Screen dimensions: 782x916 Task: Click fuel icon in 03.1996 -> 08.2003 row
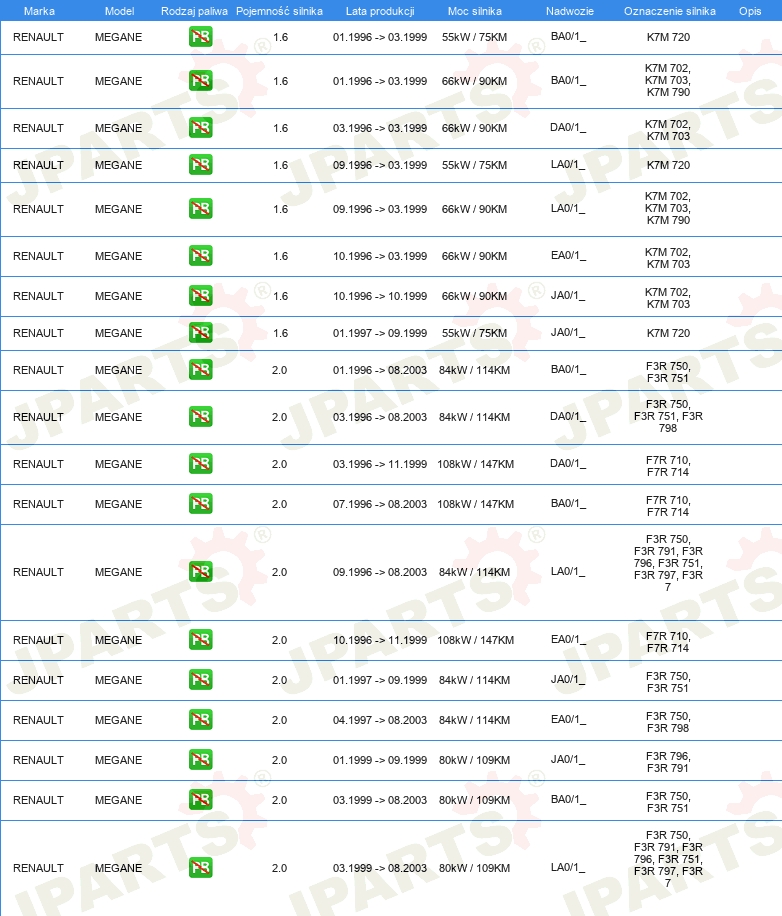click(200, 417)
